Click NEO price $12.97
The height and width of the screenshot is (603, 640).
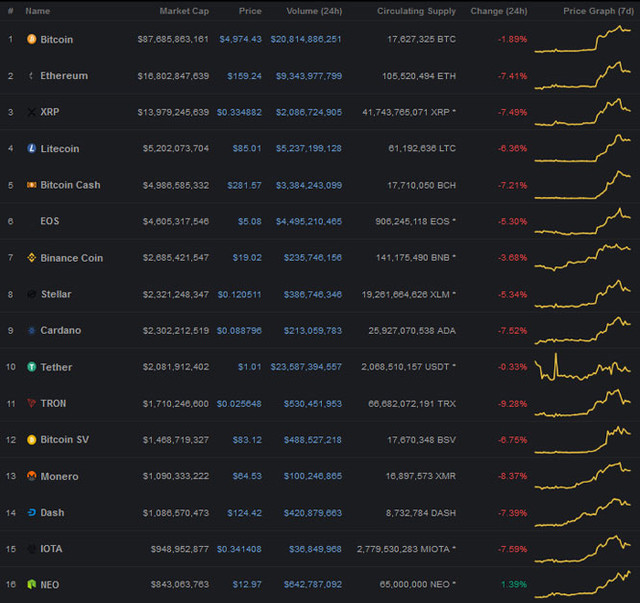point(247,585)
